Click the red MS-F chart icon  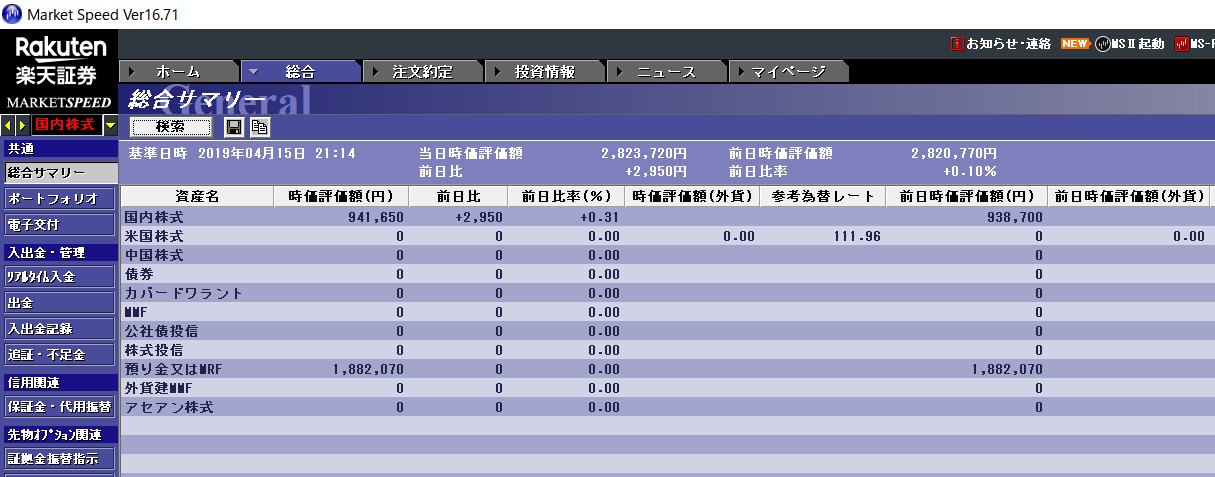(x=1181, y=44)
